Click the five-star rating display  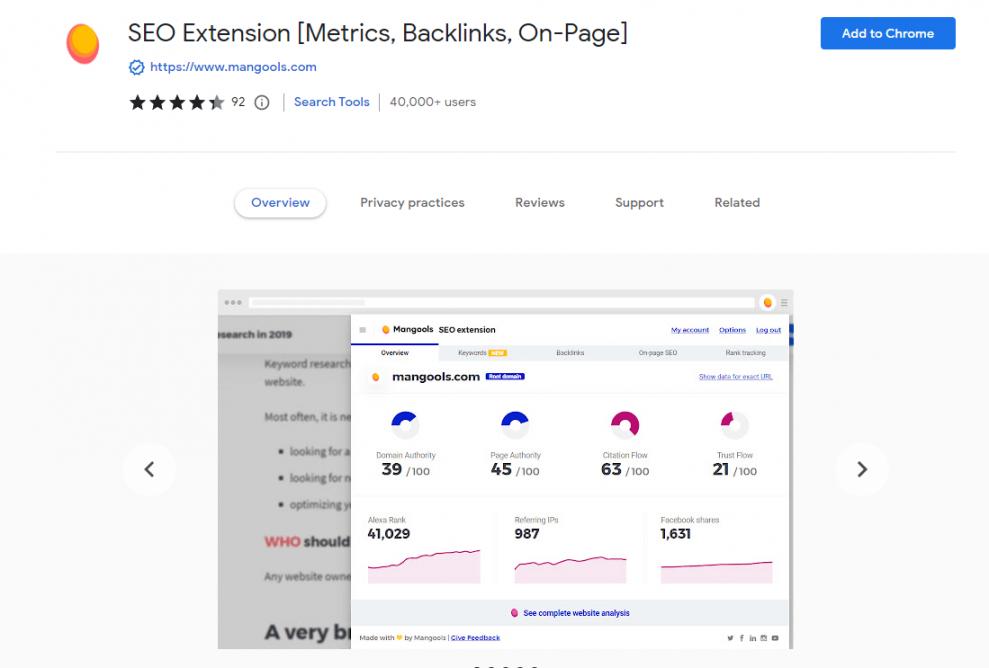(x=177, y=102)
